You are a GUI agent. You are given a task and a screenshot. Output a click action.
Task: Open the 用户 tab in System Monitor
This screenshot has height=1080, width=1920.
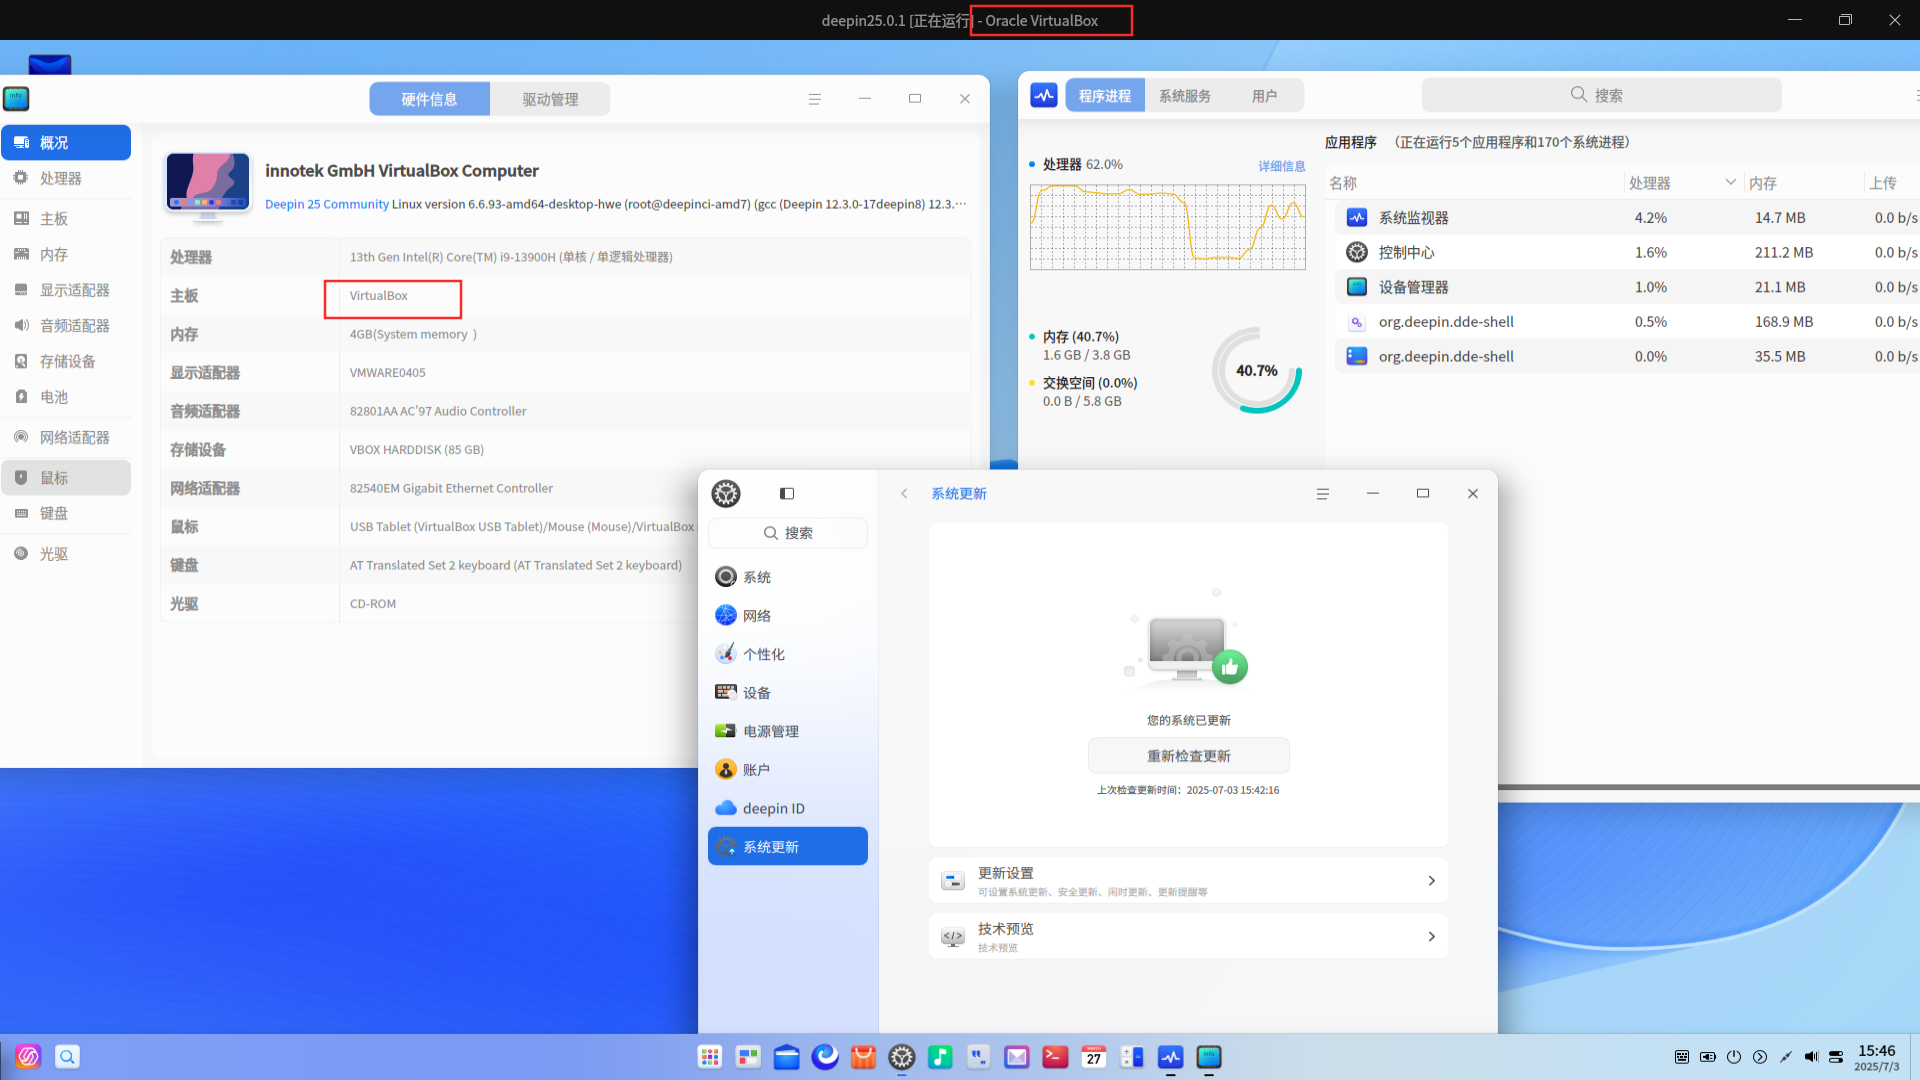(1264, 96)
